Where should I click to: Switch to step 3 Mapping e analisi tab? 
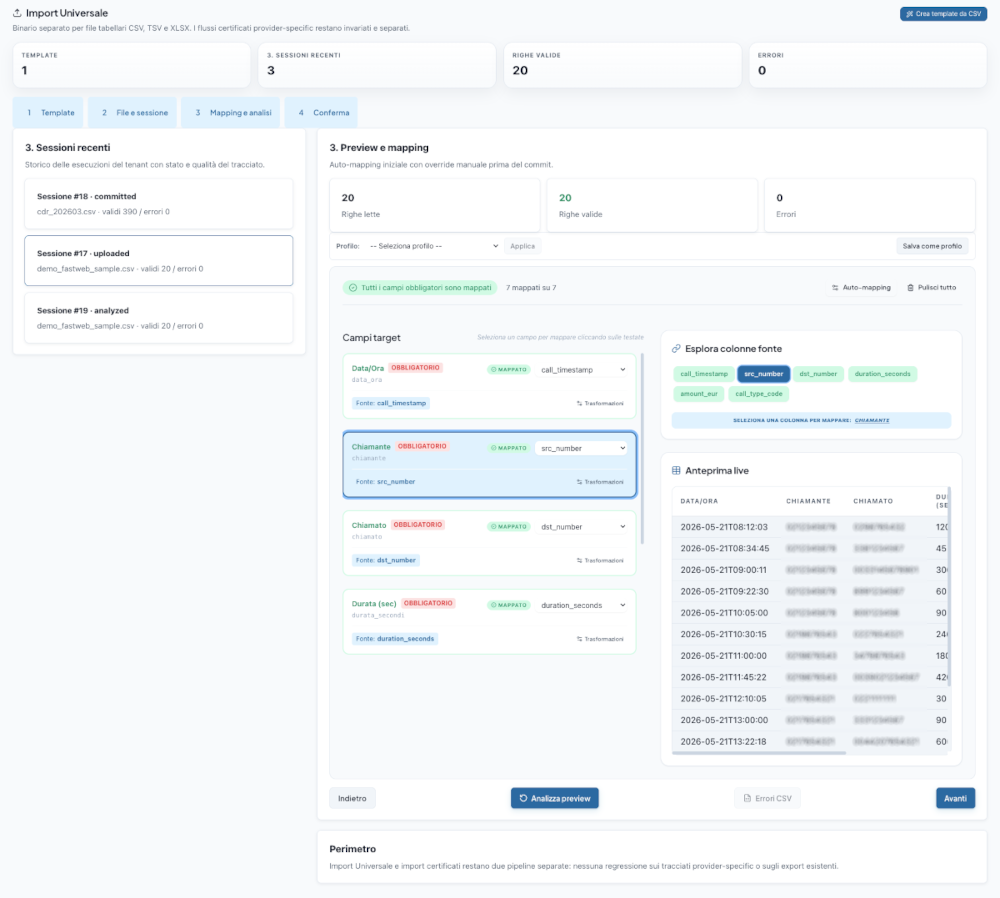[231, 113]
